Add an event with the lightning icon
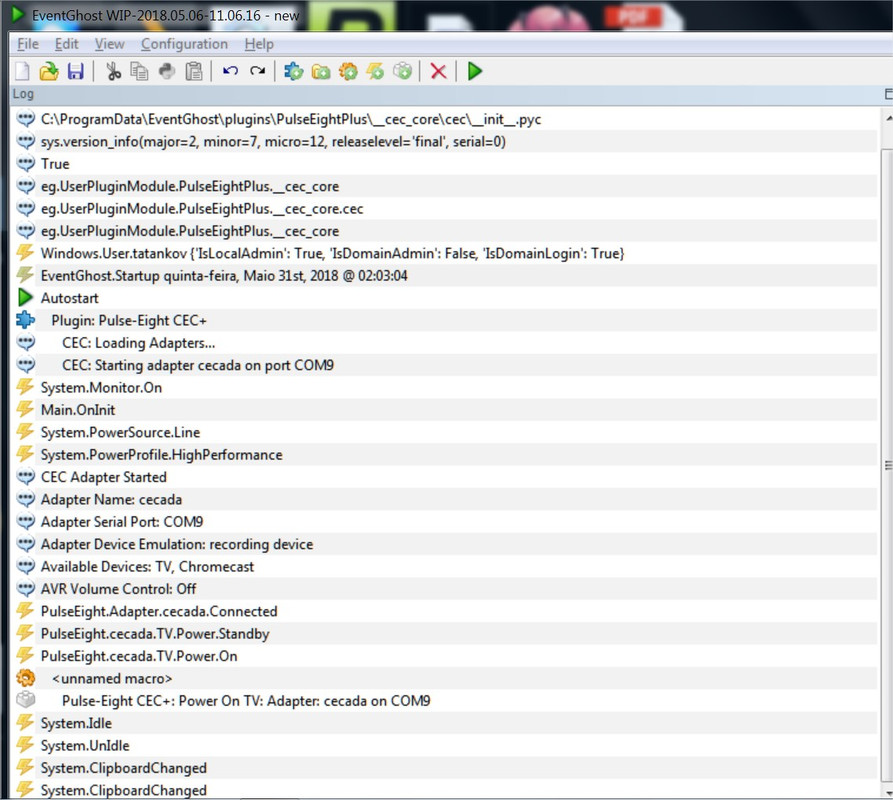Screen dimensions: 893x800 tap(375, 71)
